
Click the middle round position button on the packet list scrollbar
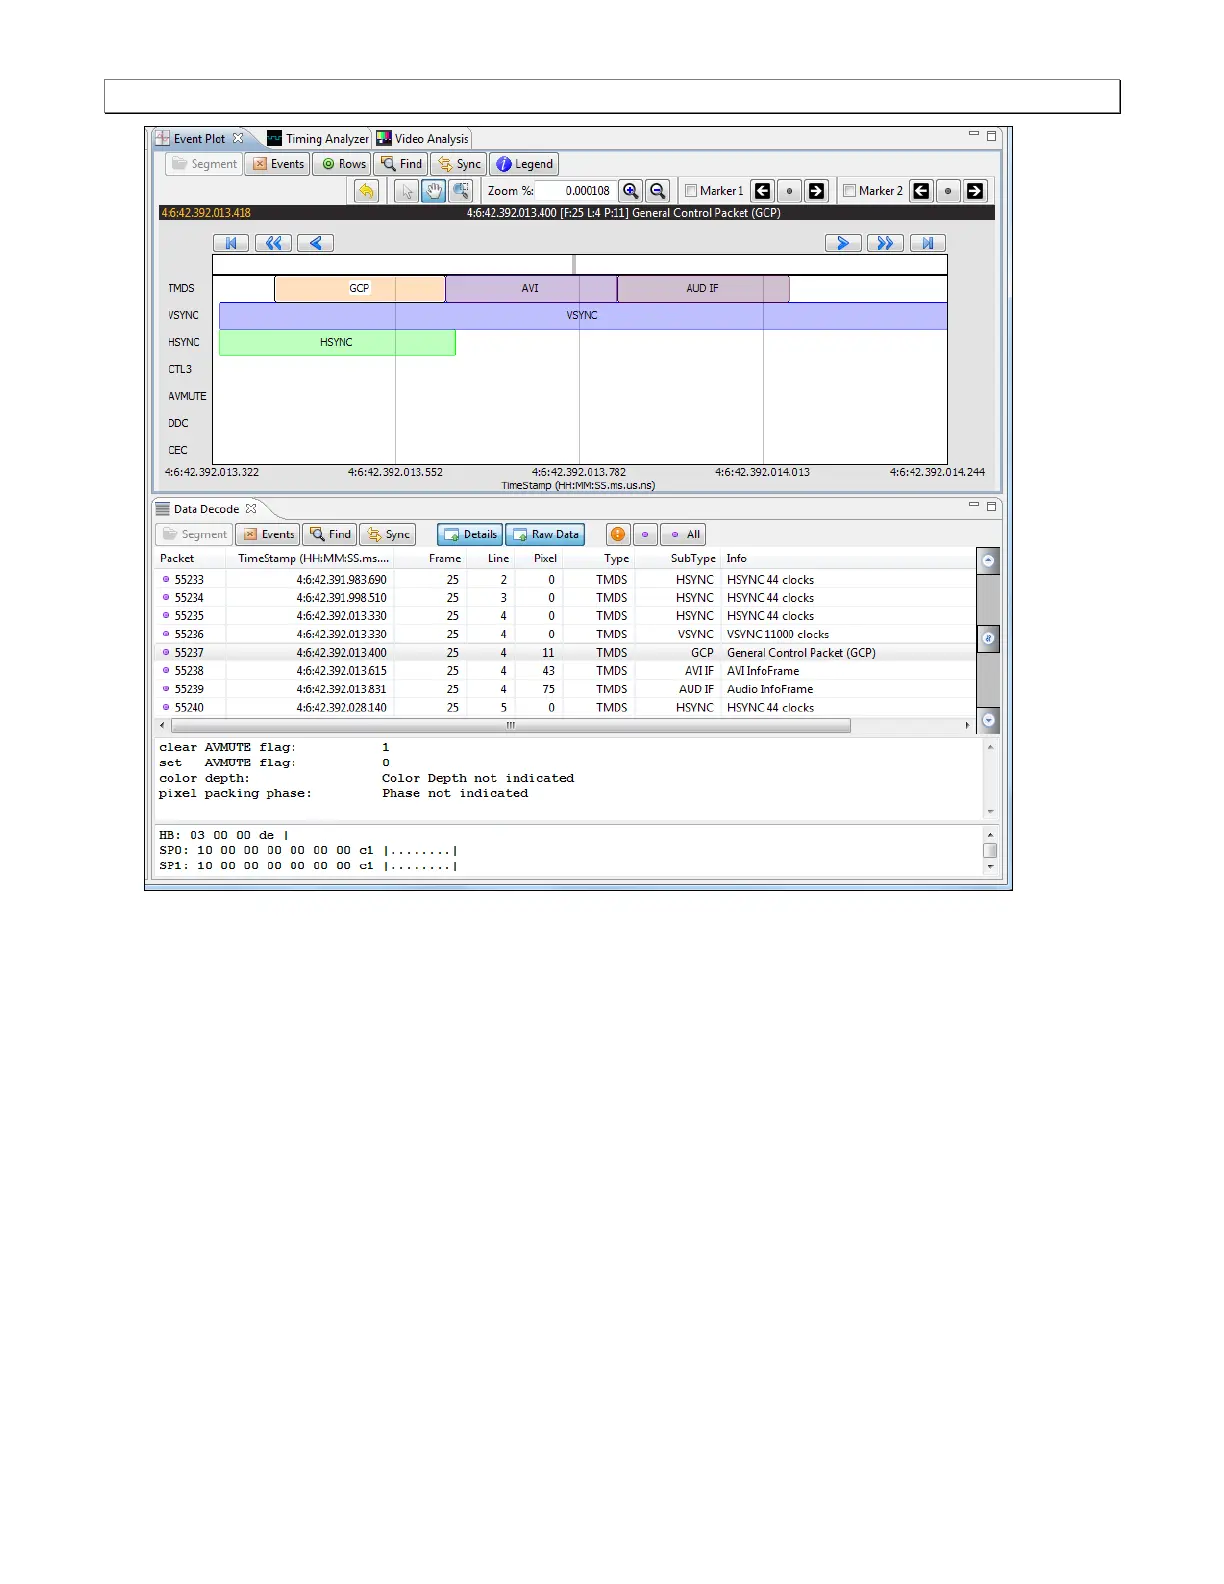988,639
